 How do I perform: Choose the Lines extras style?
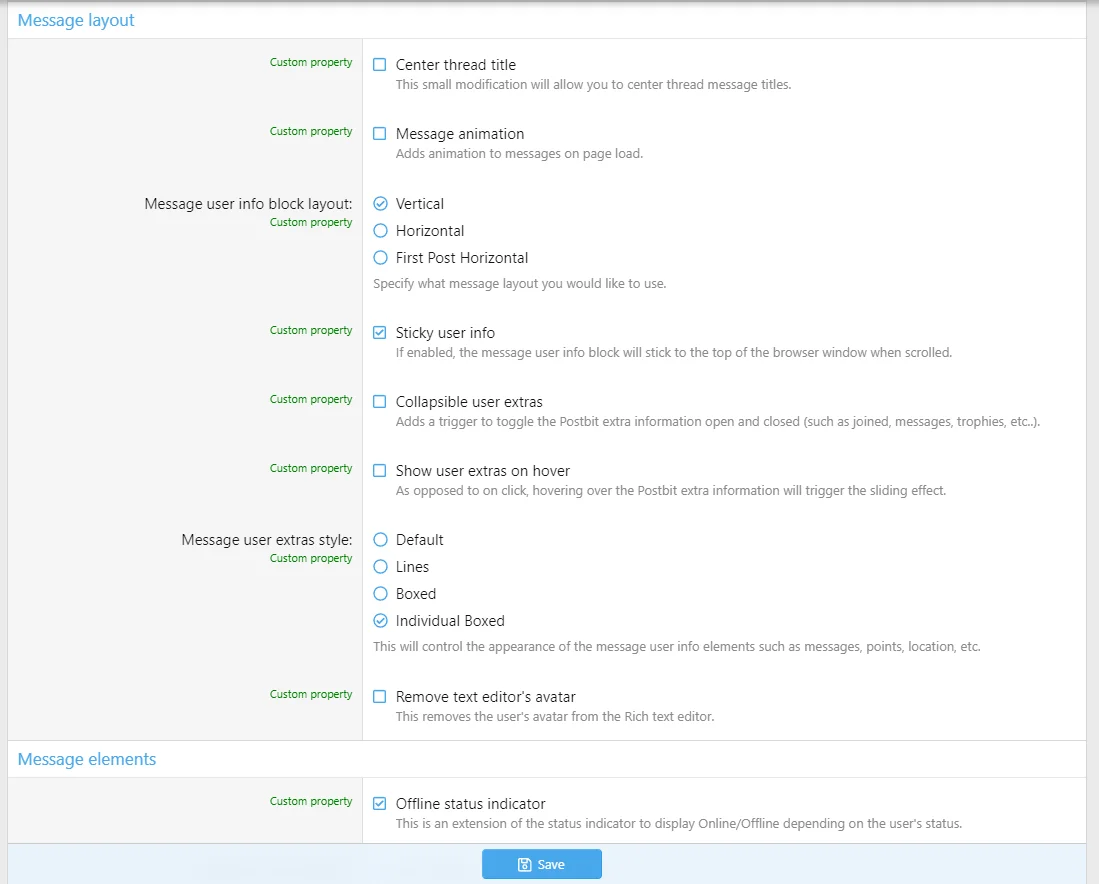click(x=380, y=567)
